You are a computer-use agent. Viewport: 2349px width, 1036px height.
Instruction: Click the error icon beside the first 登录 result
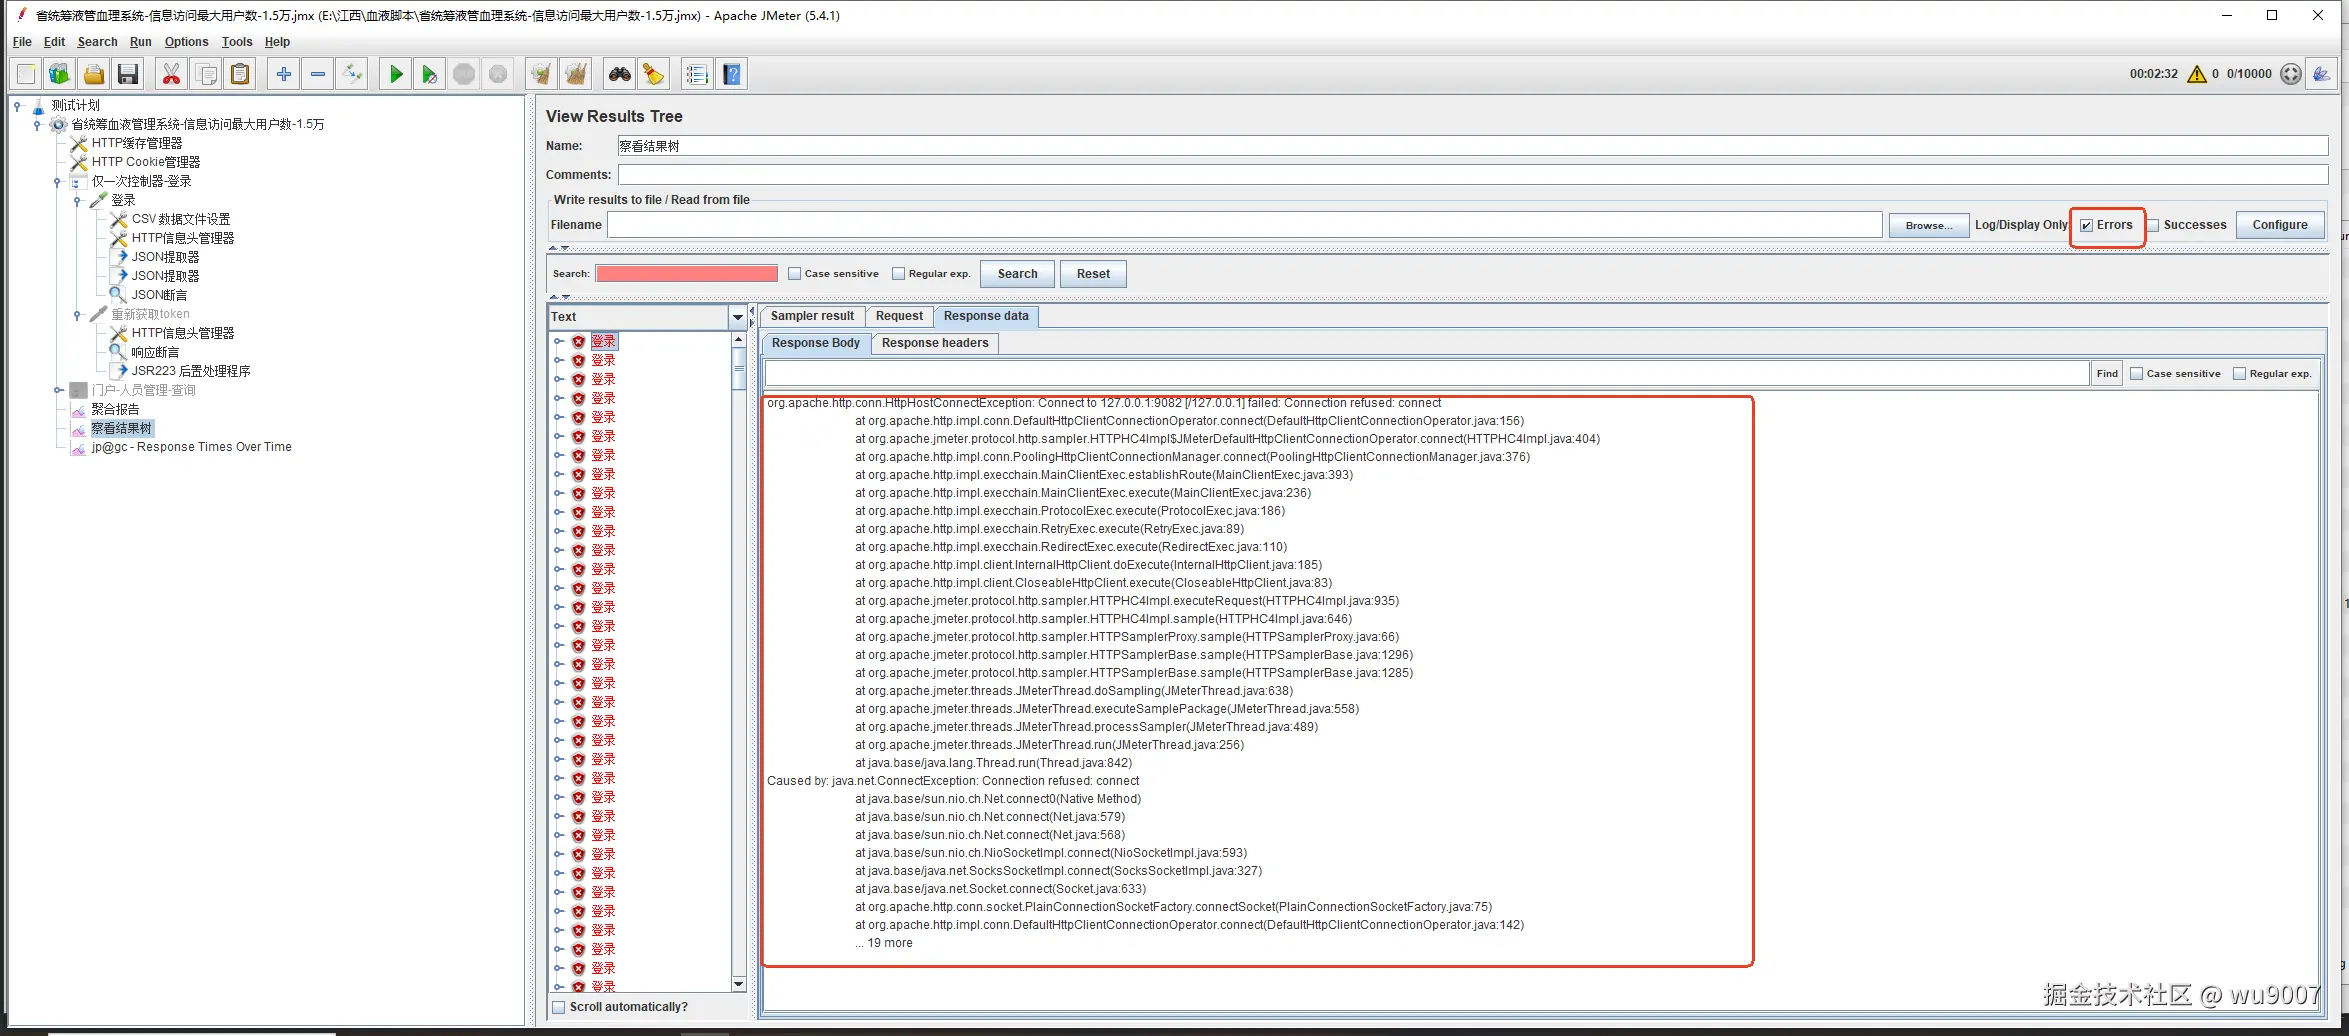[578, 342]
